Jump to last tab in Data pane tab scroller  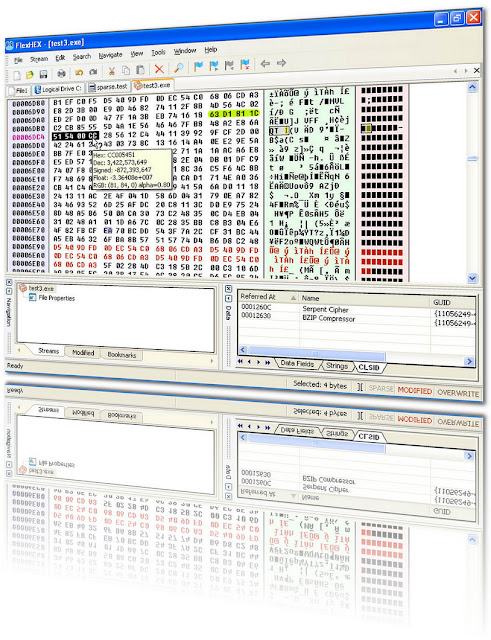pos(267,362)
